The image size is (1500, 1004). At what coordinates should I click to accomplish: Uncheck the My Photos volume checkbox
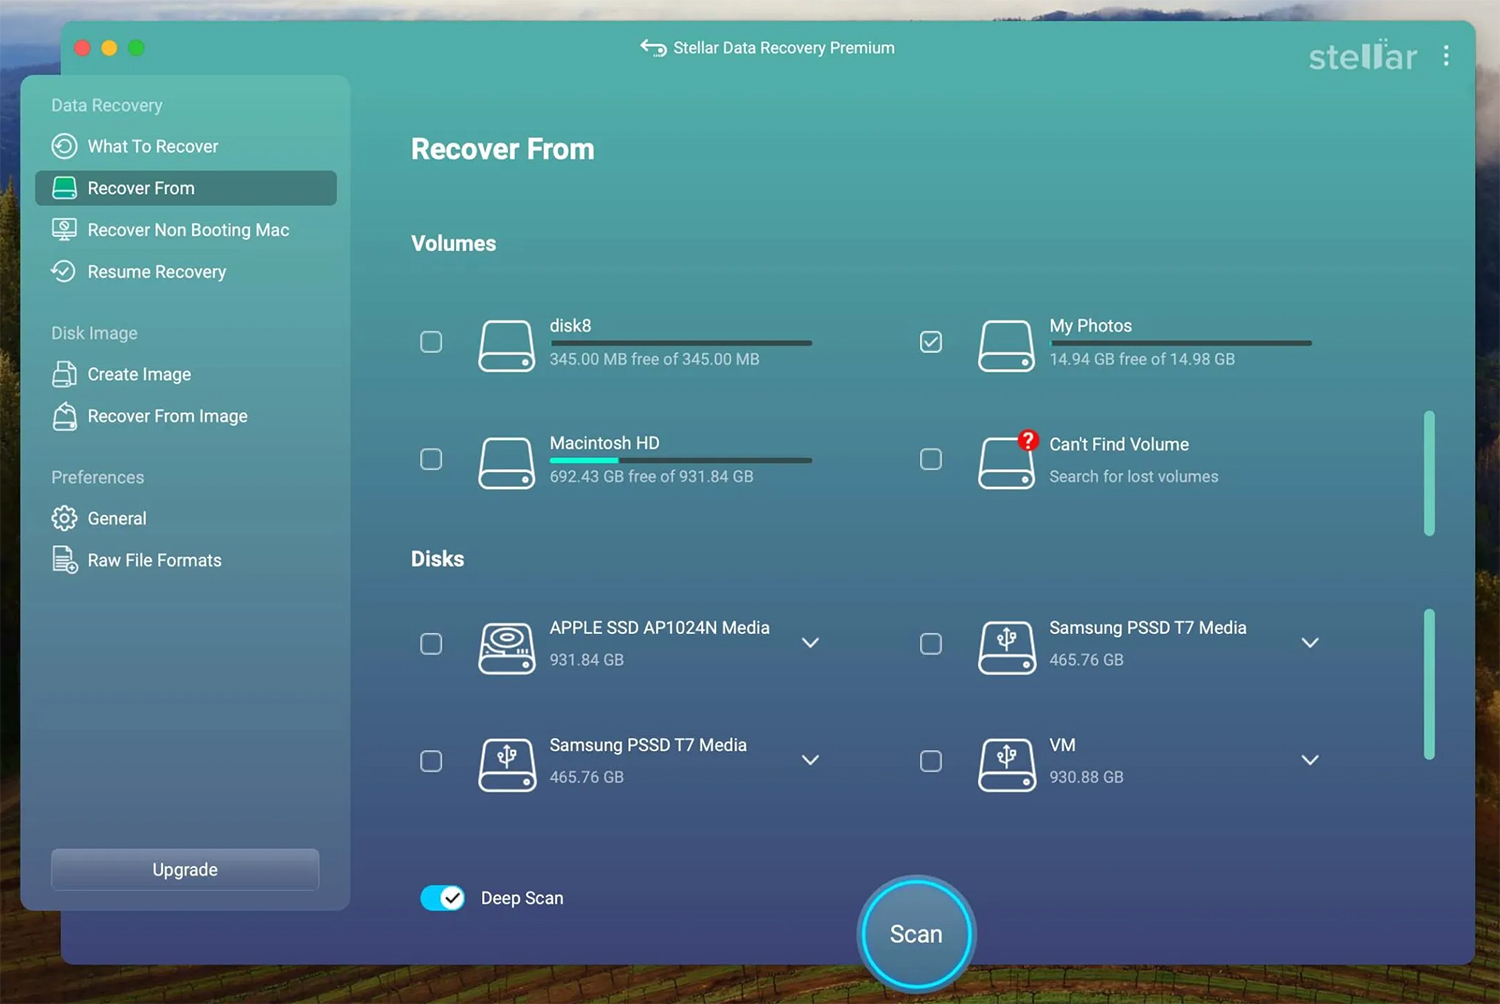(x=931, y=342)
